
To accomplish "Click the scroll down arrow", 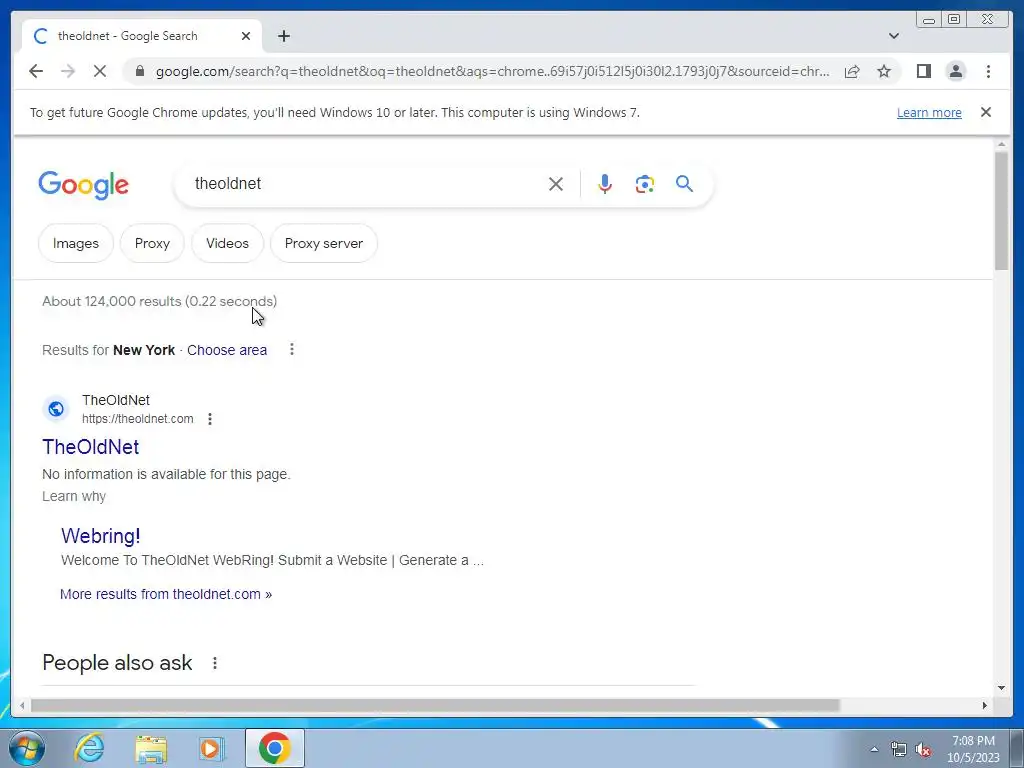I will [1001, 687].
